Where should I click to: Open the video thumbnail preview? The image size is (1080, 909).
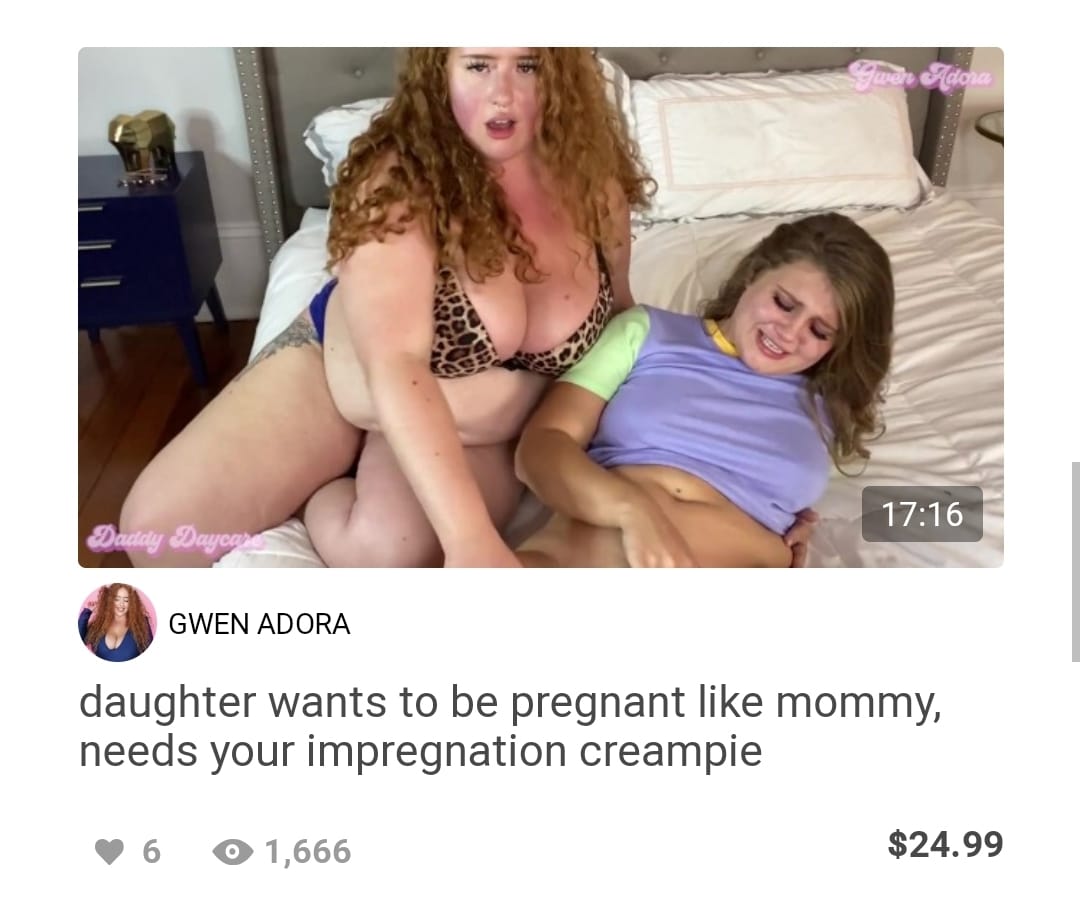(x=541, y=307)
